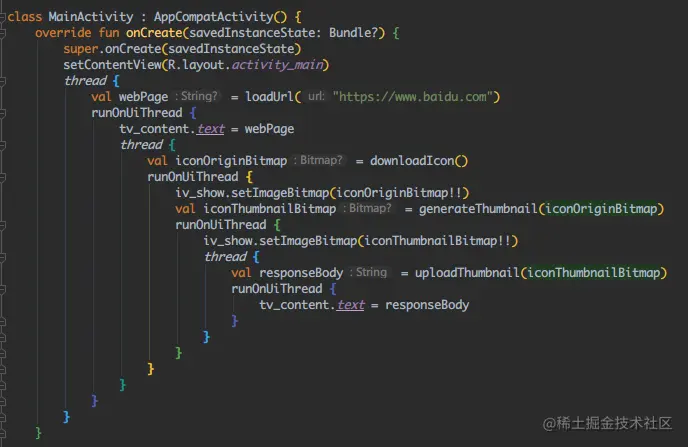Click the 'class' keyword

pyautogui.click(x=25, y=17)
